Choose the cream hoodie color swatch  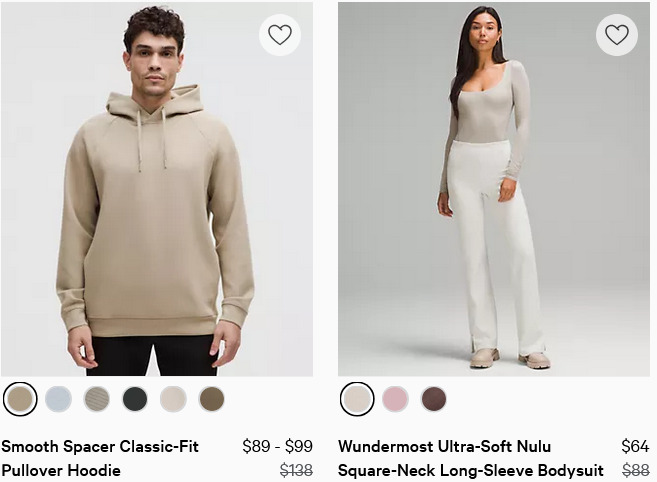173,399
